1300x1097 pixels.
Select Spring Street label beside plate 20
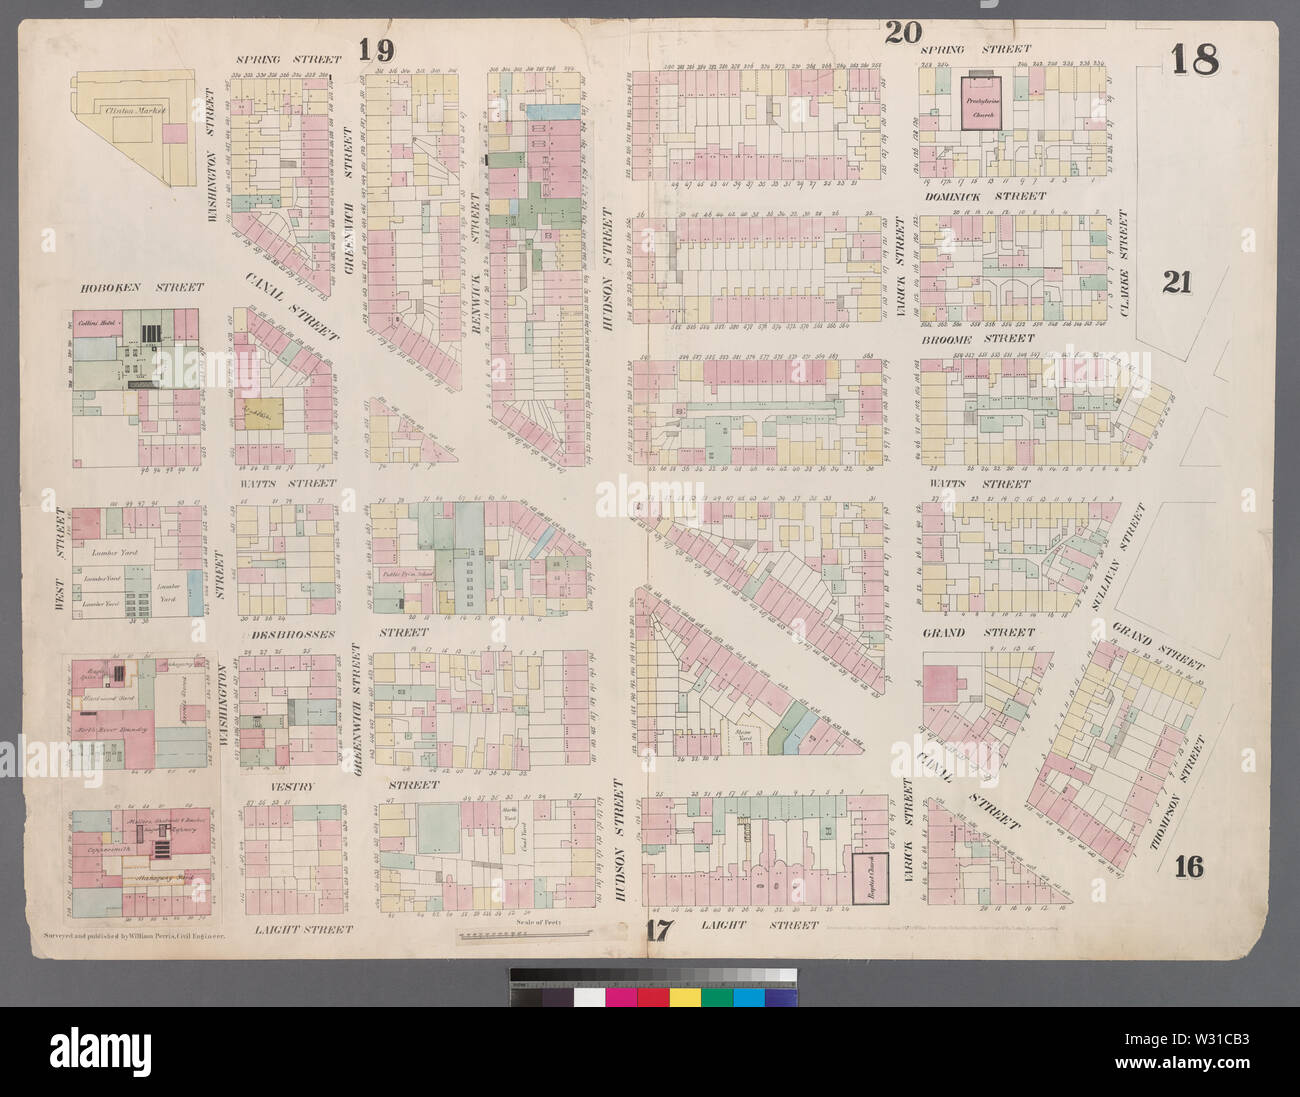coord(975,48)
